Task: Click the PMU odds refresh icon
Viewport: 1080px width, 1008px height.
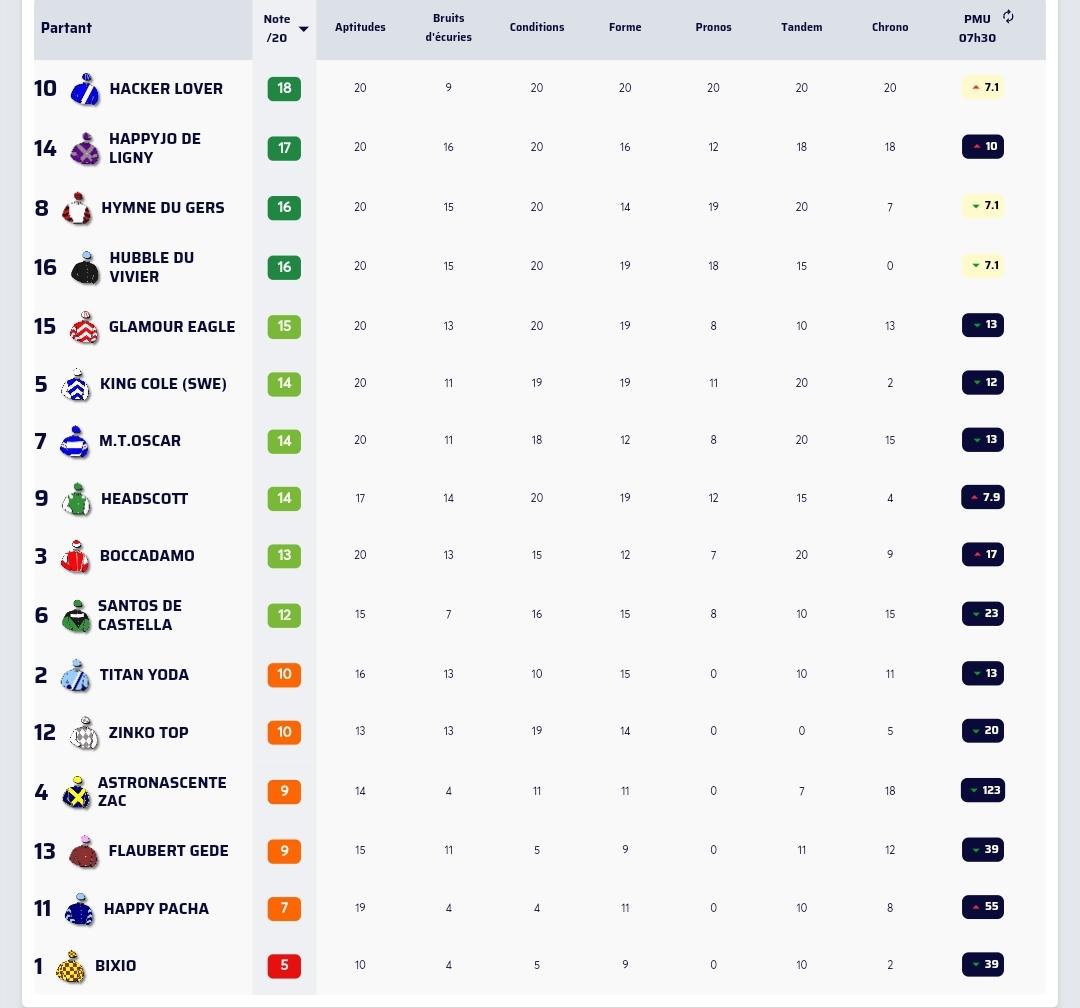Action: tap(1008, 17)
